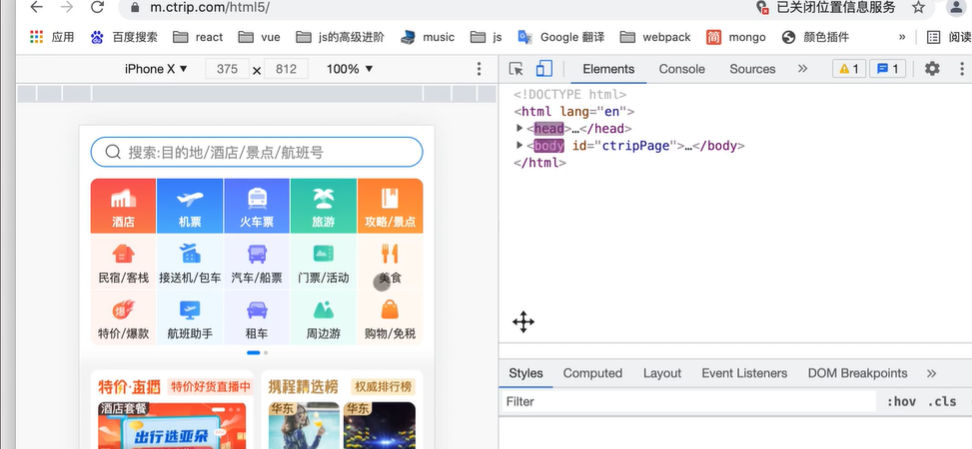Tap the 民宿/客栈 homestay icon
This screenshot has height=449, width=972.
(123, 262)
